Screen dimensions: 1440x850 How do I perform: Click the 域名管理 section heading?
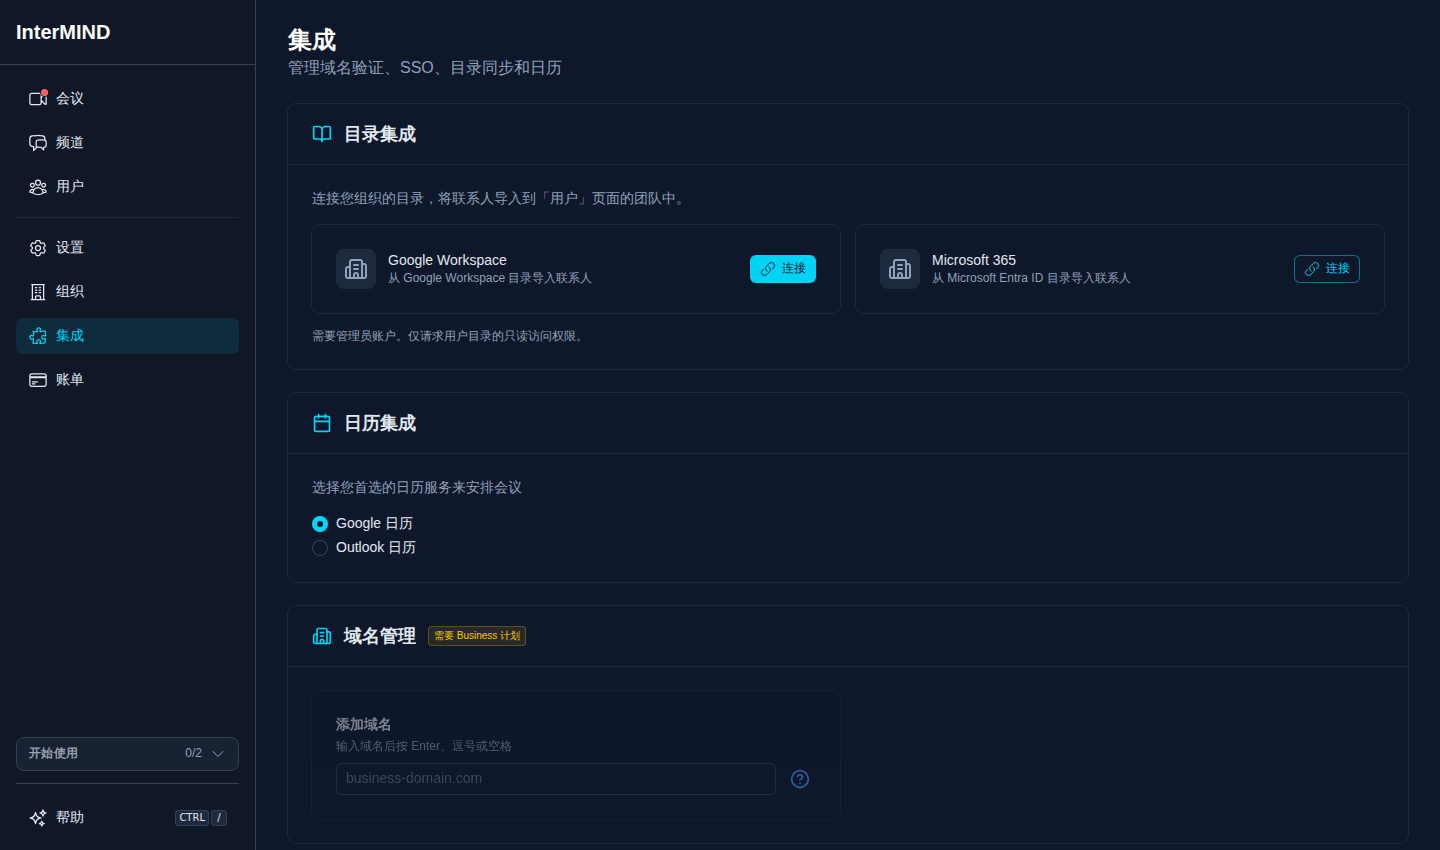click(x=380, y=636)
